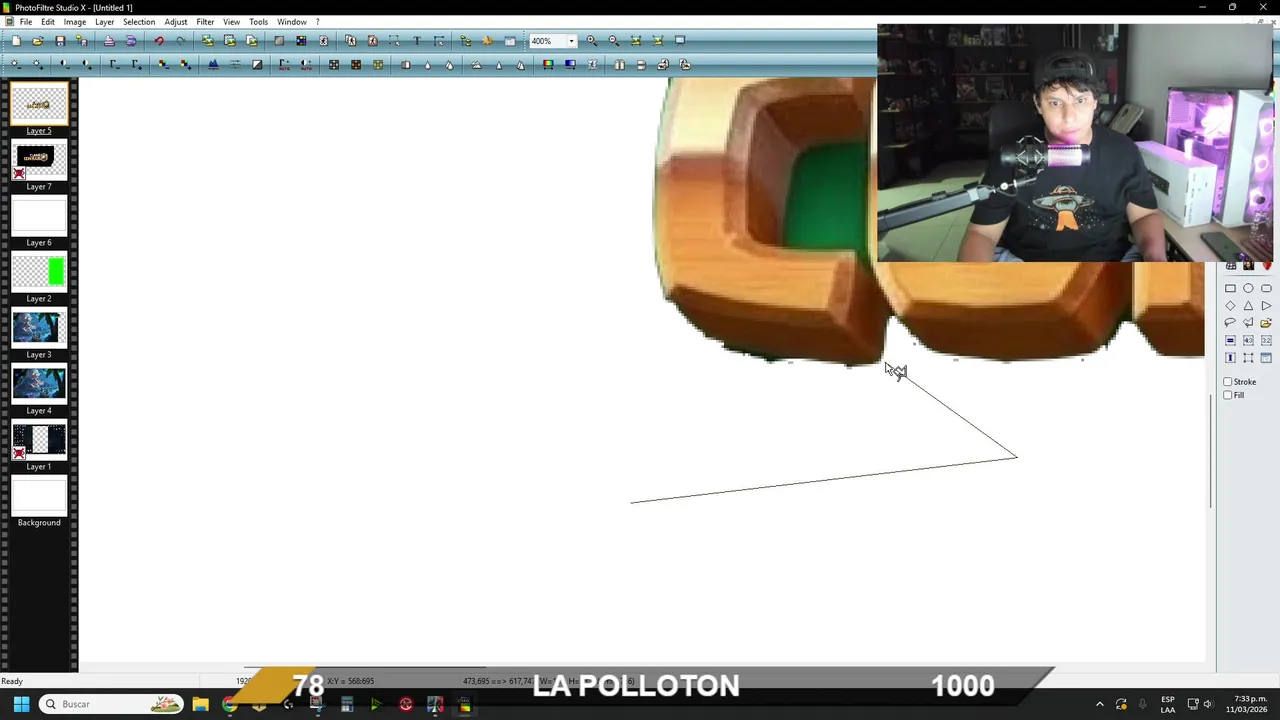Select the polygon selection tool
This screenshot has width=1280, height=720.
[x=1248, y=323]
